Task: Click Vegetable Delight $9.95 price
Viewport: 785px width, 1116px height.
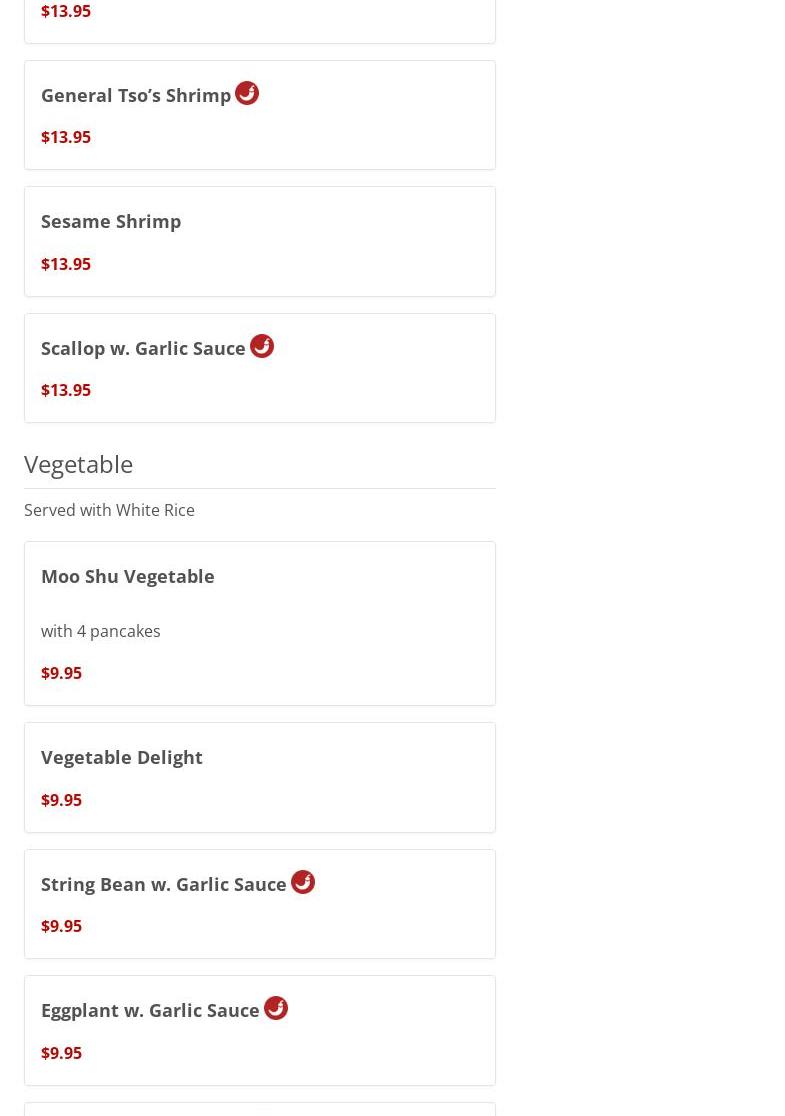Action: (x=62, y=800)
